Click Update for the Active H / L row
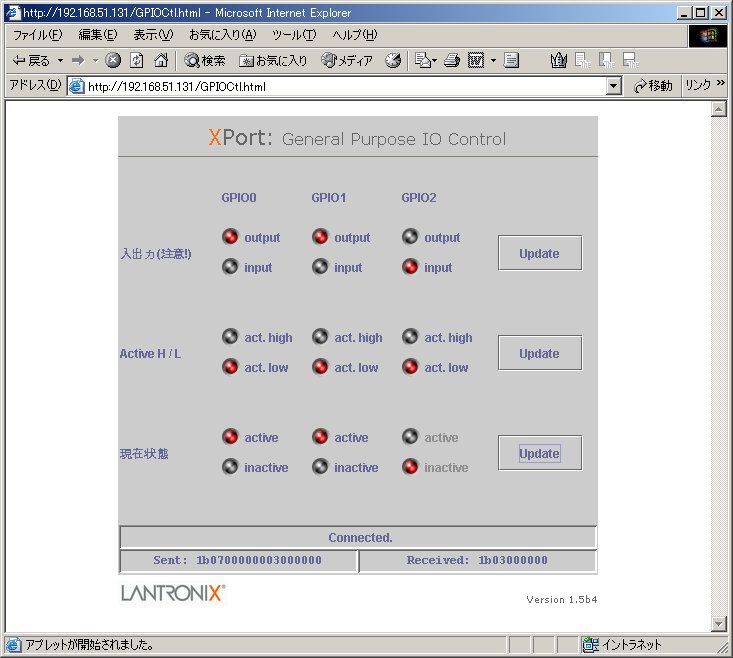Screen dimensions: 733x658 point(540,353)
